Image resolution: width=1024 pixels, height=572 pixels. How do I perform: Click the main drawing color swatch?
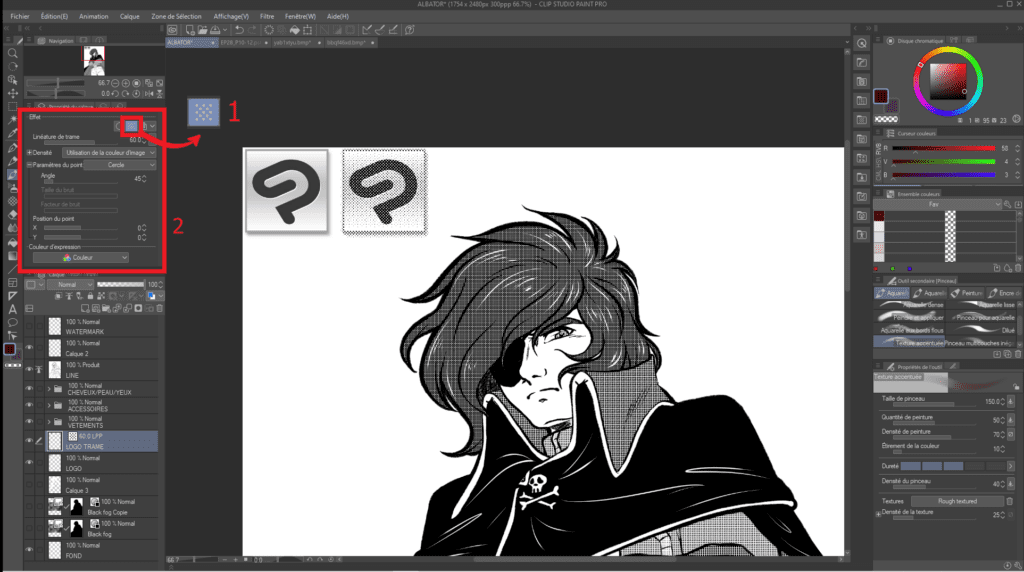pyautogui.click(x=881, y=96)
